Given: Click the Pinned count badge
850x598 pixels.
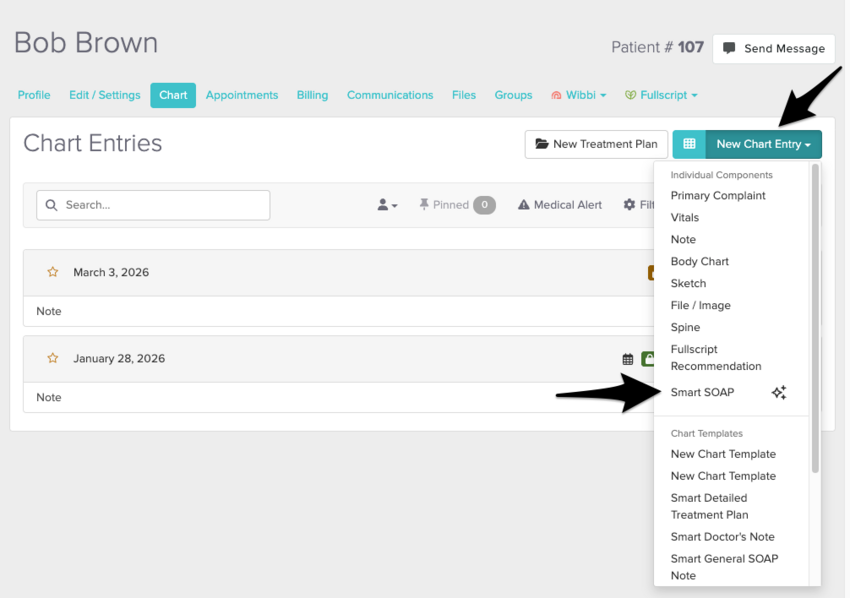Looking at the screenshot, I should point(484,205).
